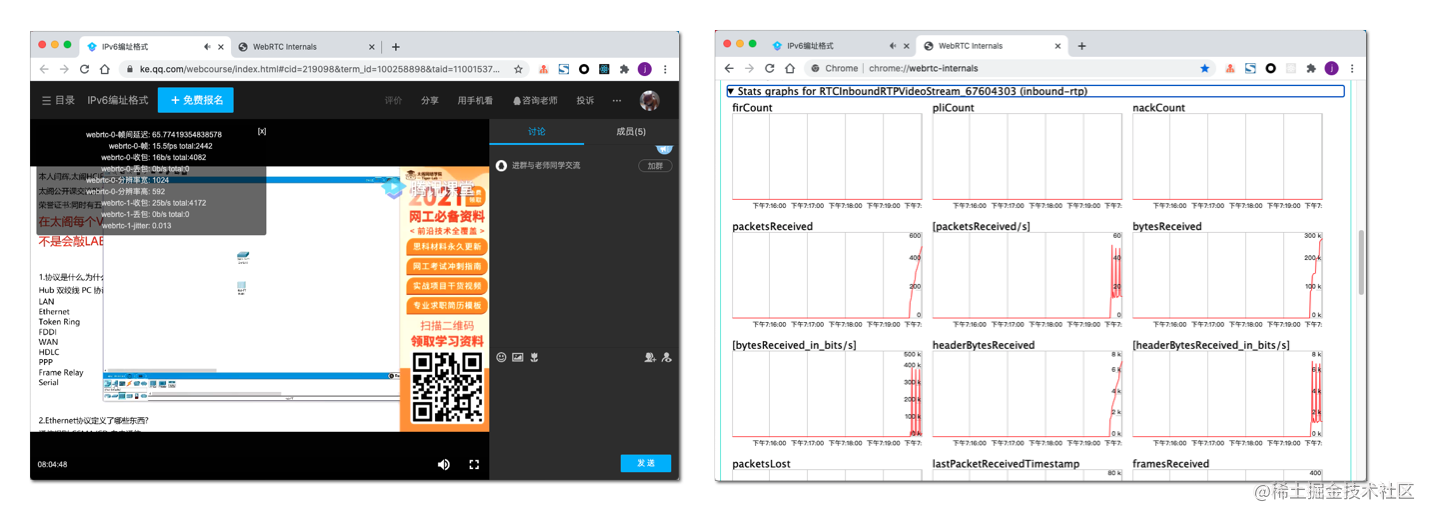Switch the video to fullscreen
This screenshot has width=1431, height=518.
pyautogui.click(x=474, y=464)
